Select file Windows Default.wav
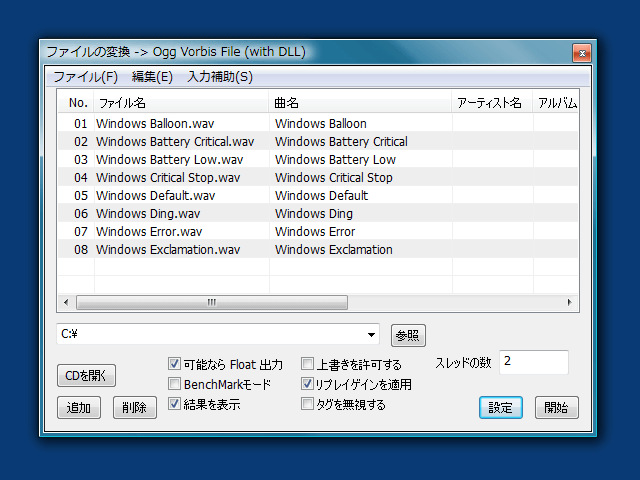The height and width of the screenshot is (480, 640). pos(156,195)
